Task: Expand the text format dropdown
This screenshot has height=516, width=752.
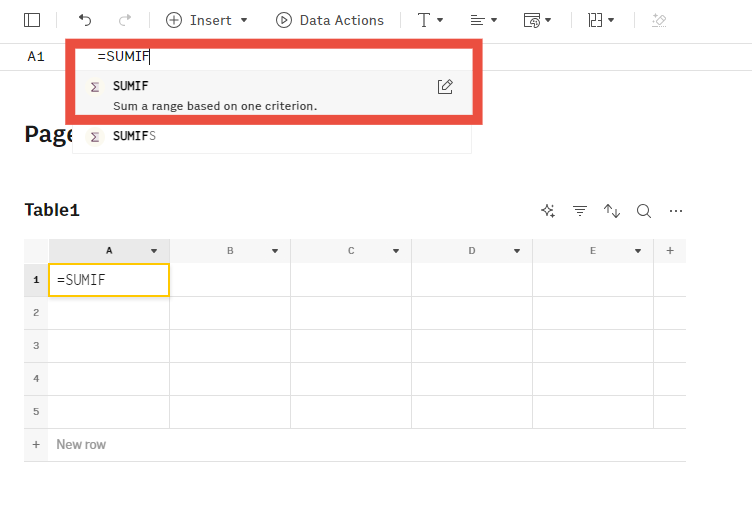Action: 430,20
